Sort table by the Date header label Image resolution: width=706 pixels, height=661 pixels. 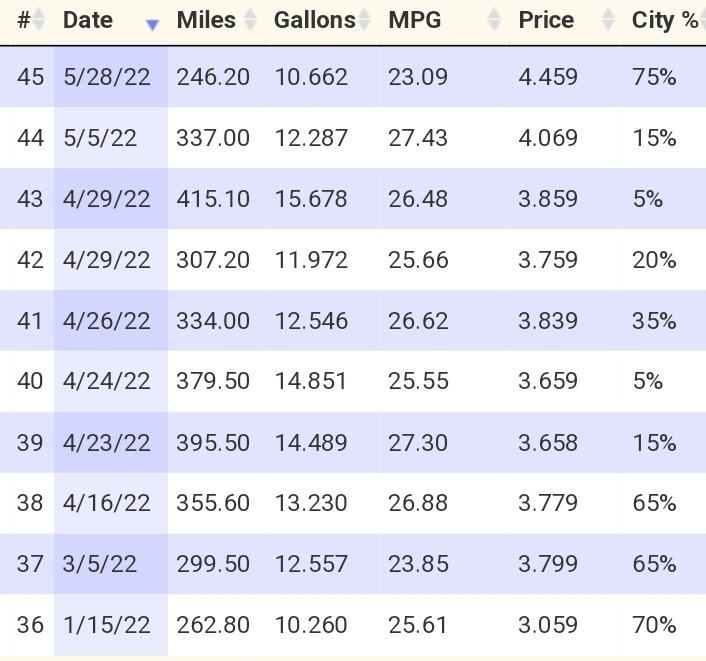[87, 19]
